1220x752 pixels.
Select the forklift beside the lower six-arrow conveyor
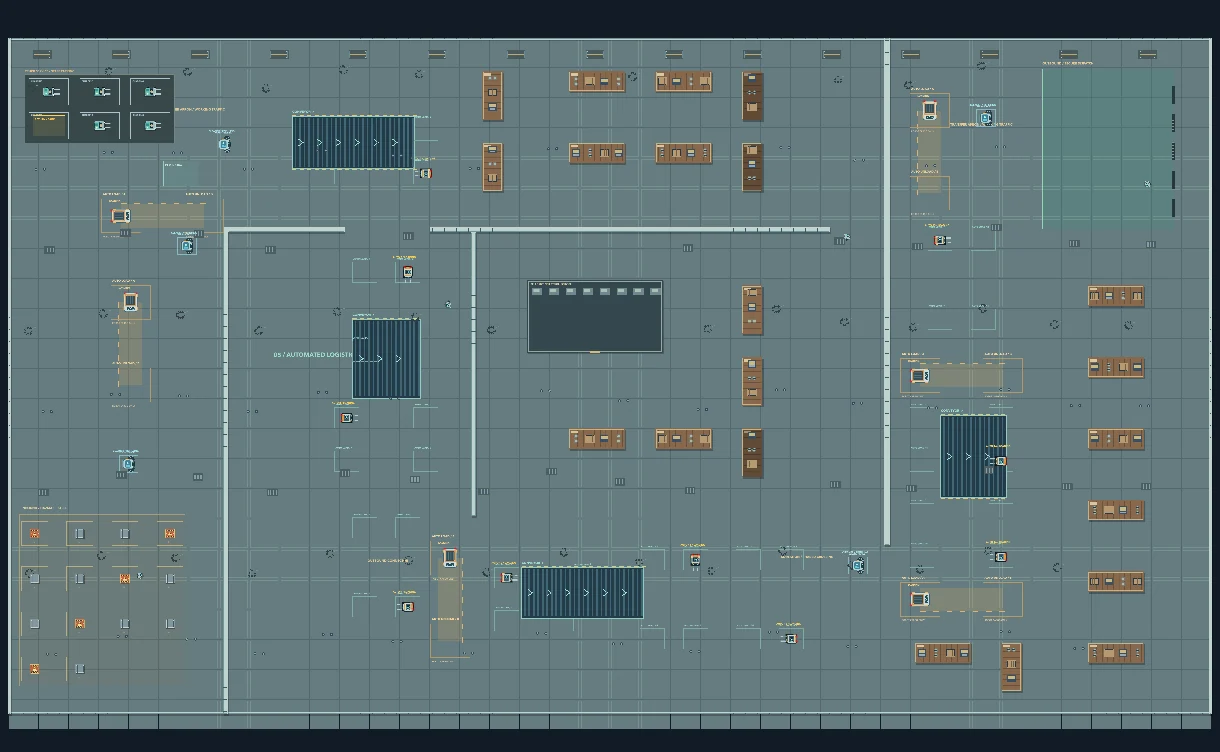[450, 557]
